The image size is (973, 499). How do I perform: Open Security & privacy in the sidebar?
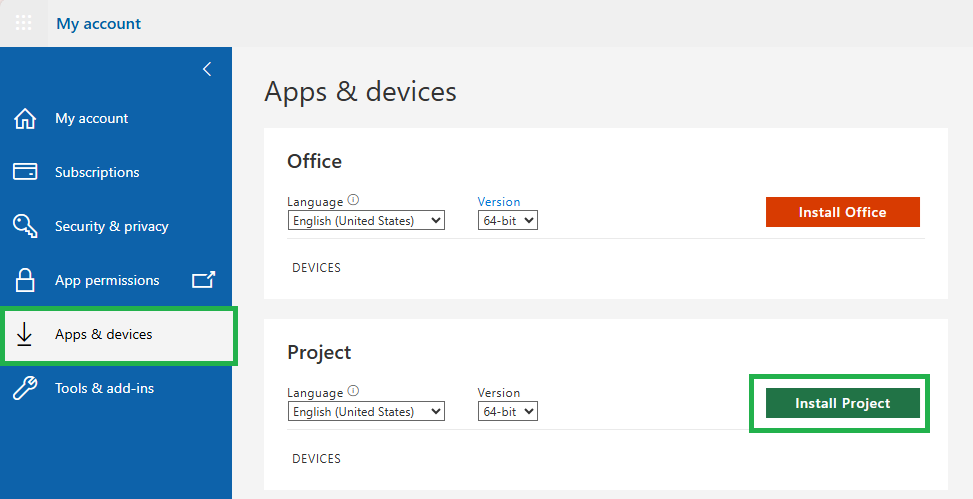tap(112, 226)
